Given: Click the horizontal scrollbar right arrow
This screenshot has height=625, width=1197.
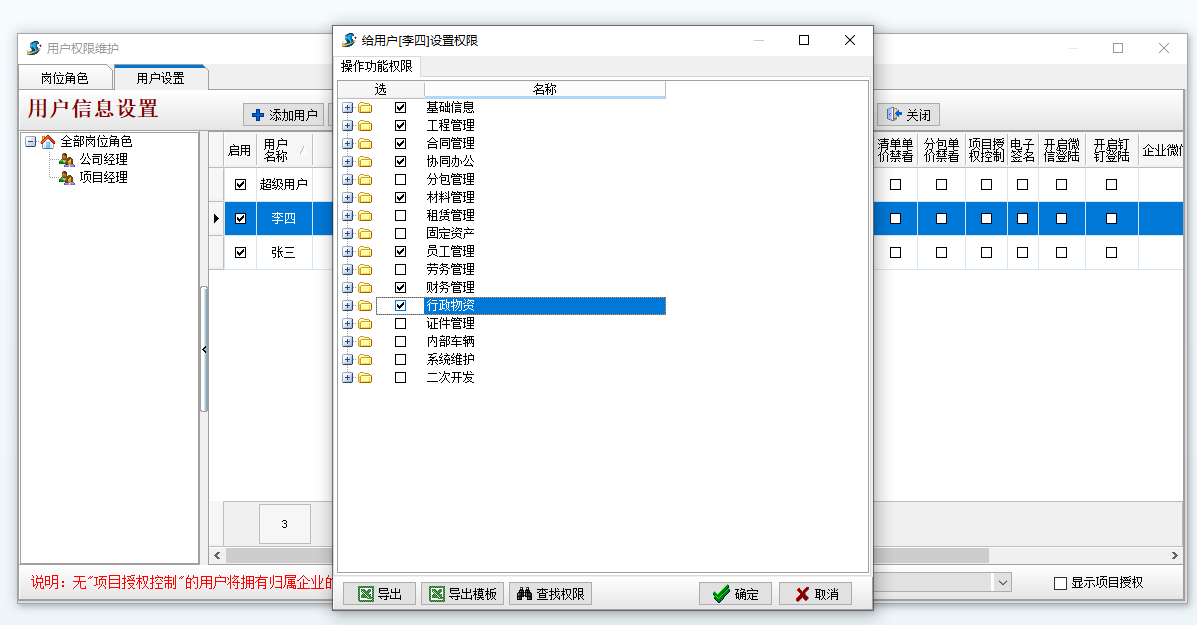Looking at the screenshot, I should coord(1175,555).
